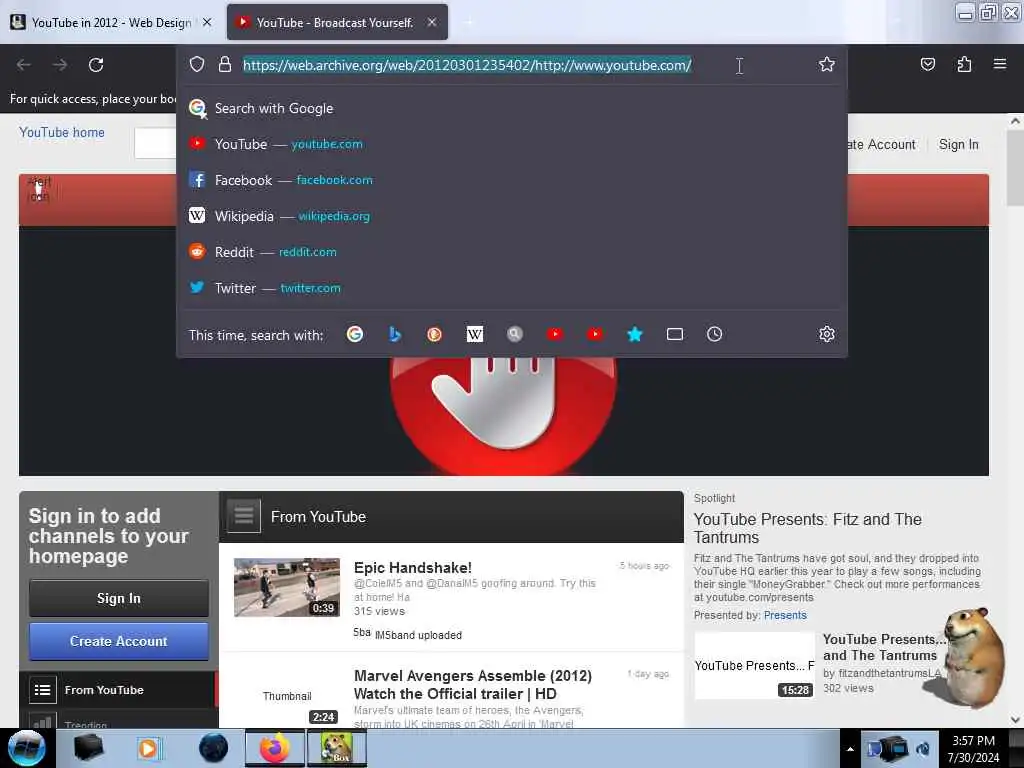This screenshot has width=1024, height=768.
Task: Search bookmarks using the blue star icon
Action: click(635, 334)
